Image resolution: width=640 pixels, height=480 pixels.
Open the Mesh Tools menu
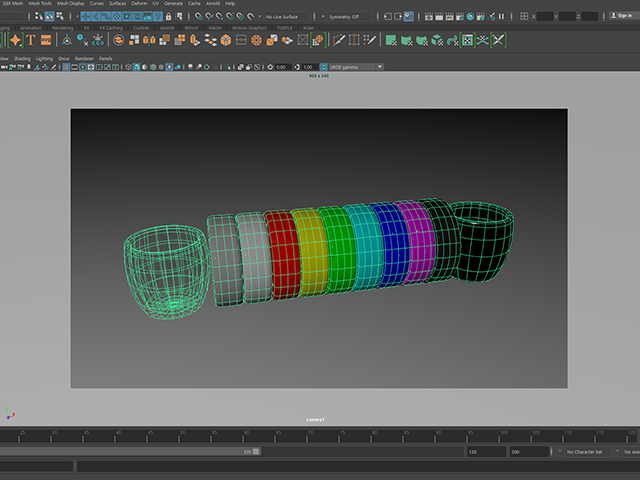[x=40, y=3]
